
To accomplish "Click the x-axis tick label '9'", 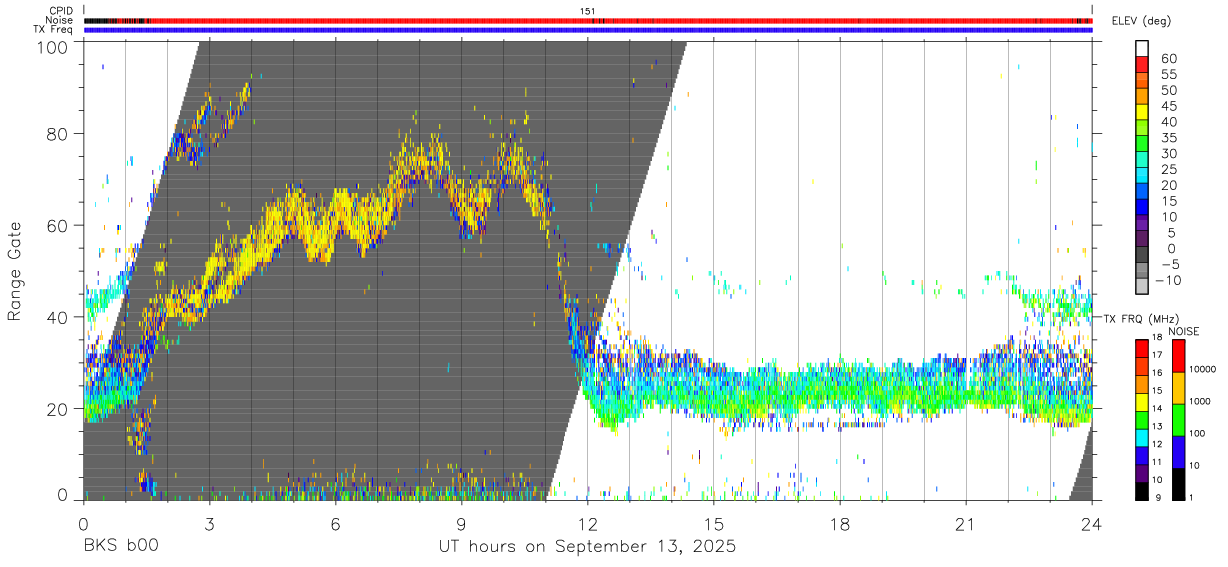I will tap(461, 523).
